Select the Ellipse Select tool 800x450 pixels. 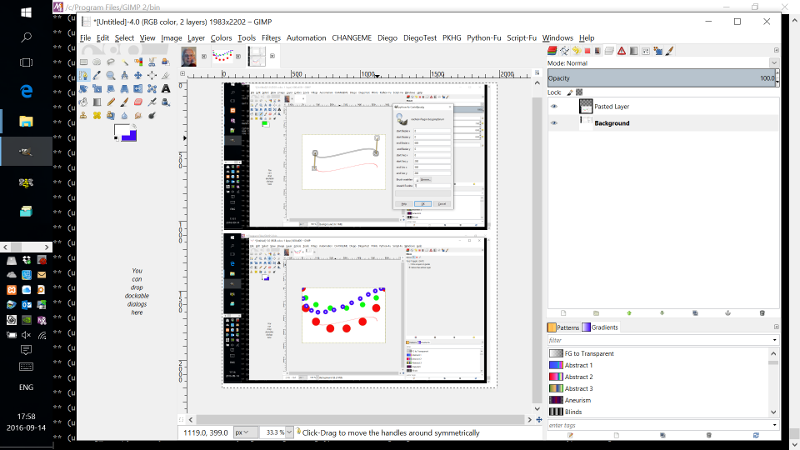pos(96,62)
